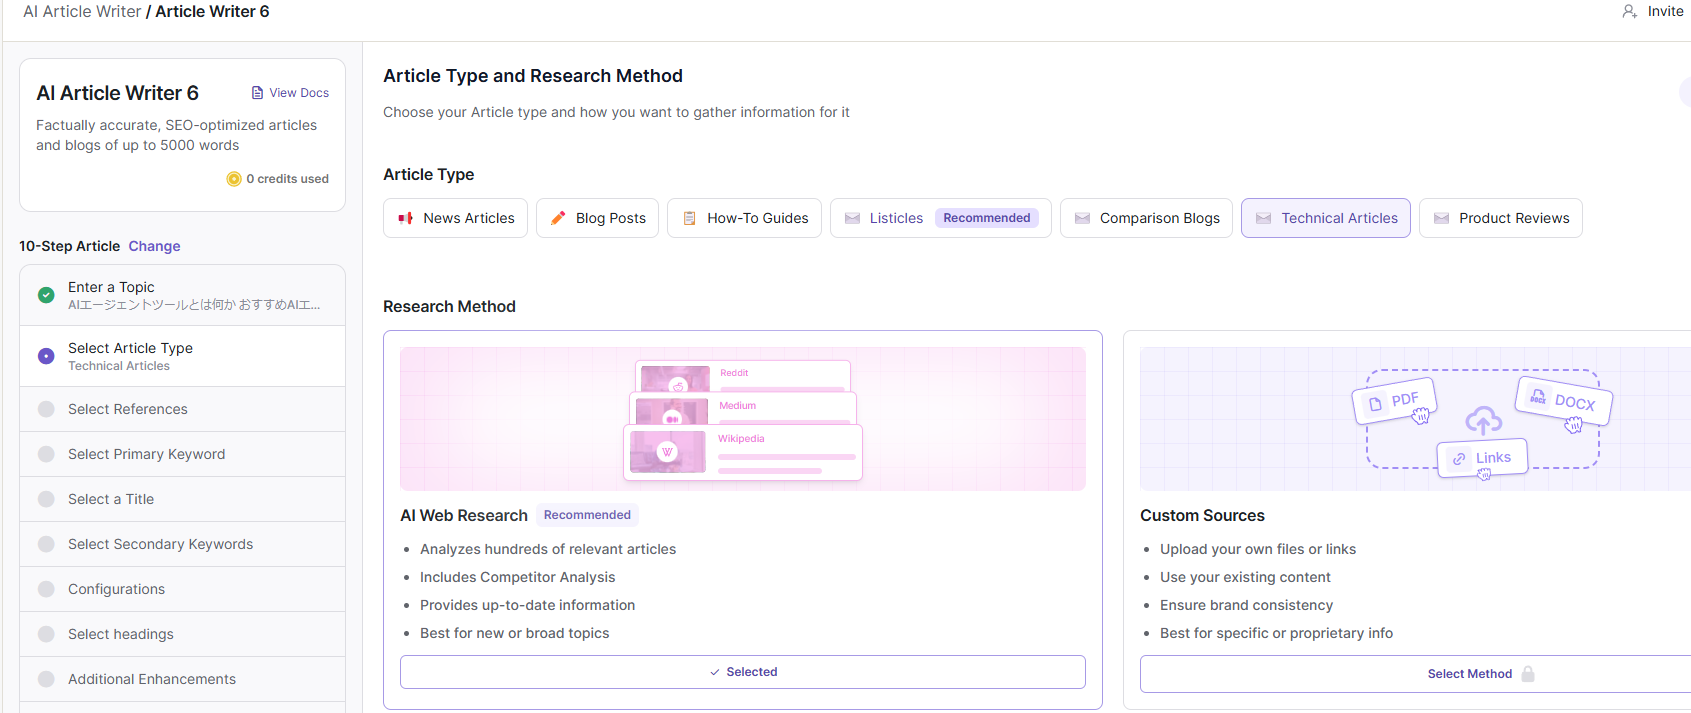
Task: Click the How-To Guides clipboard icon
Action: [x=689, y=218]
